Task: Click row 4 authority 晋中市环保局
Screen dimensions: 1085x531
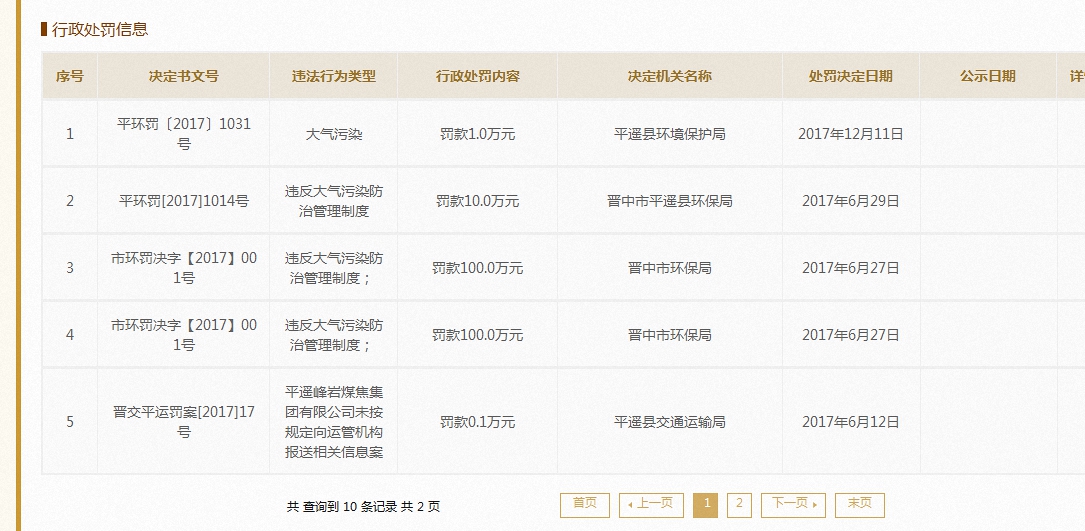Action: pyautogui.click(x=670, y=335)
